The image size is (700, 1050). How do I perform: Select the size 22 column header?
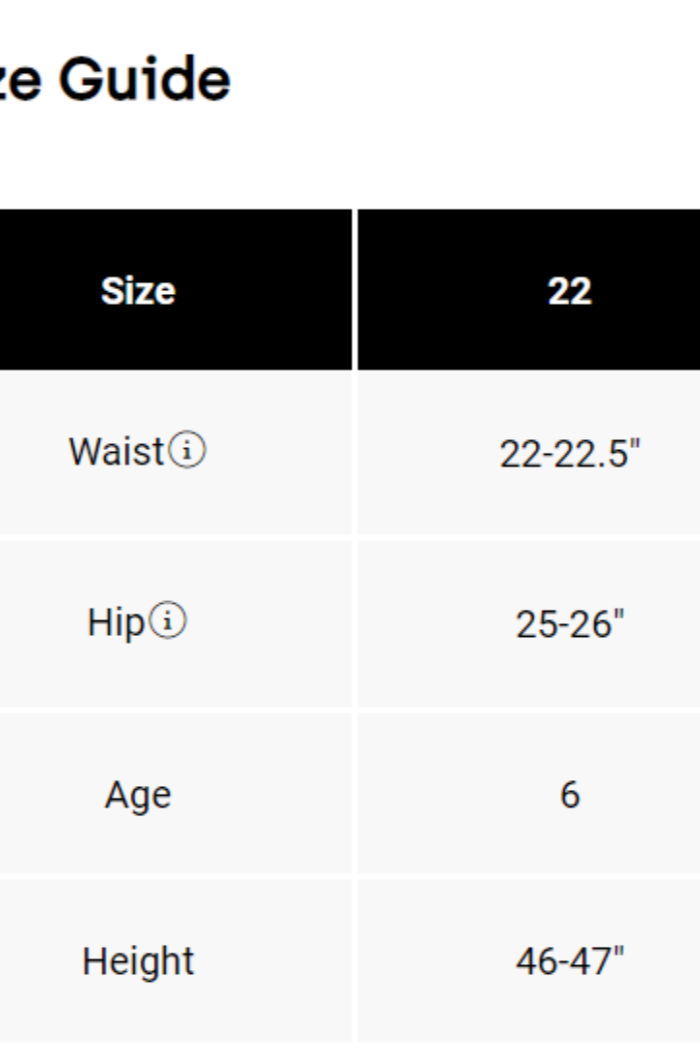tap(569, 291)
